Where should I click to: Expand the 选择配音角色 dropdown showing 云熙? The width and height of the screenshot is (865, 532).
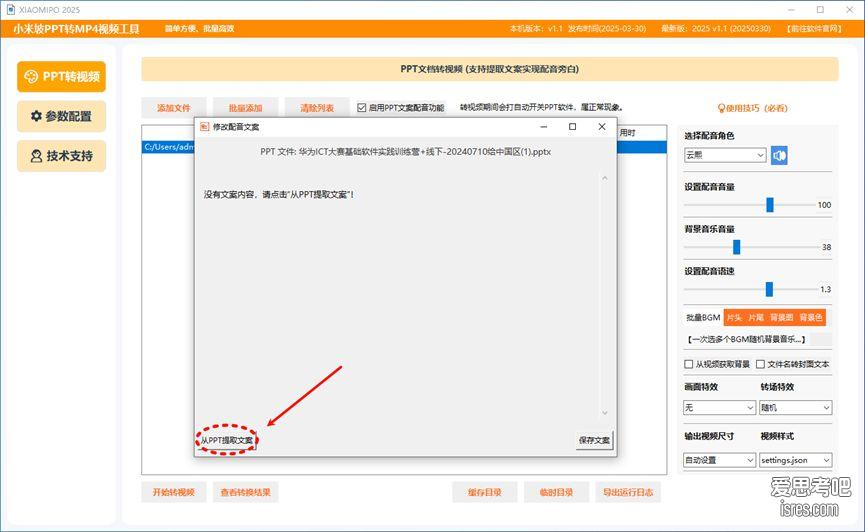point(725,155)
